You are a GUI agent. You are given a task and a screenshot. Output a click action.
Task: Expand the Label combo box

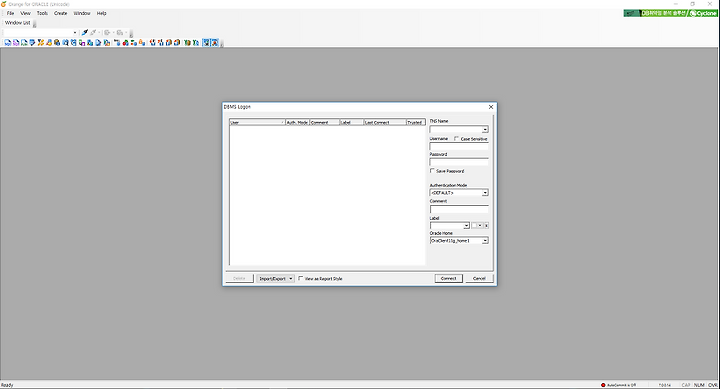[x=466, y=226]
